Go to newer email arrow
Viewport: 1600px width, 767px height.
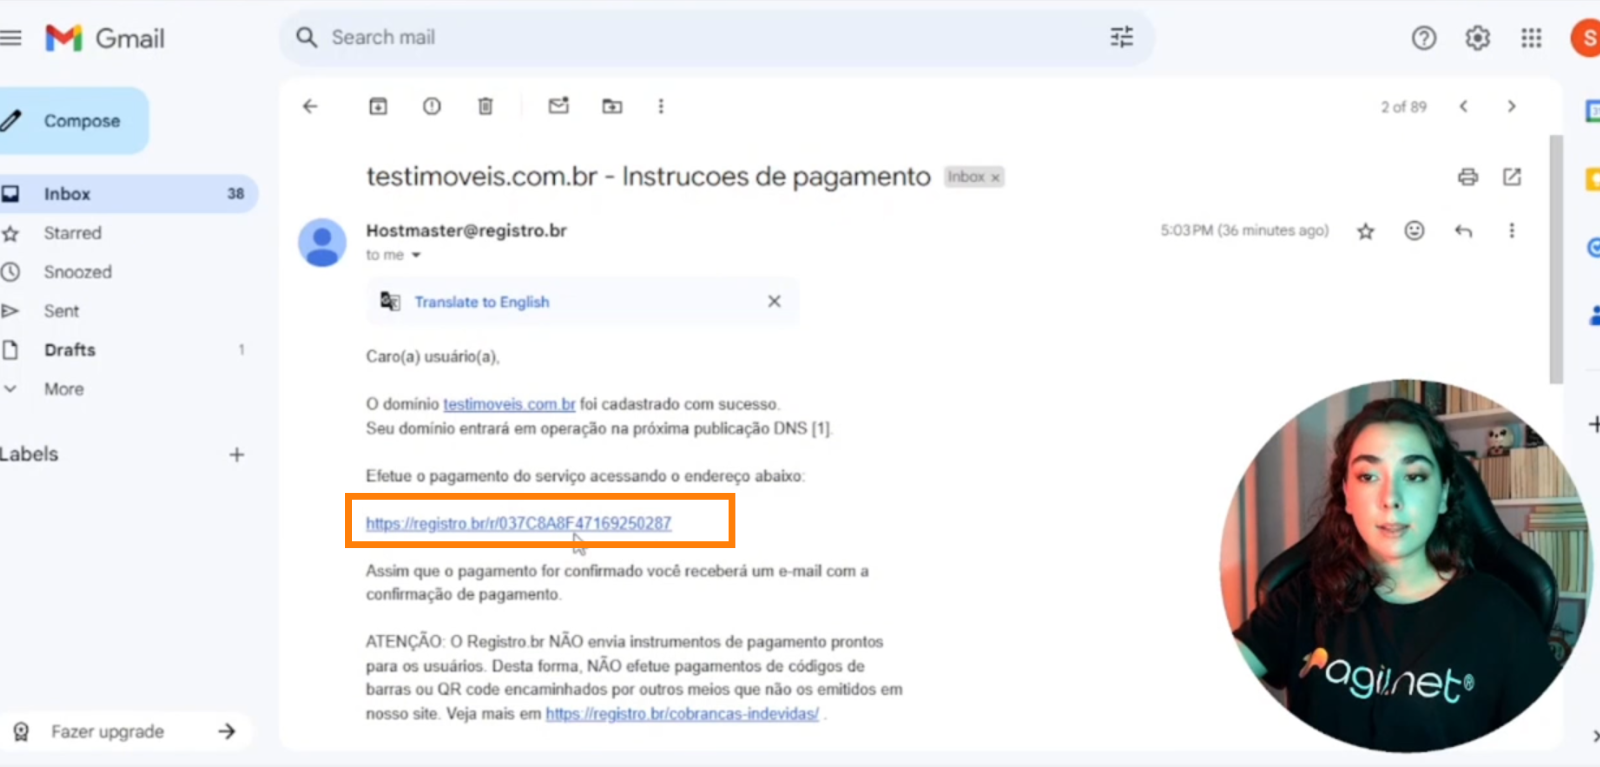coord(1464,106)
